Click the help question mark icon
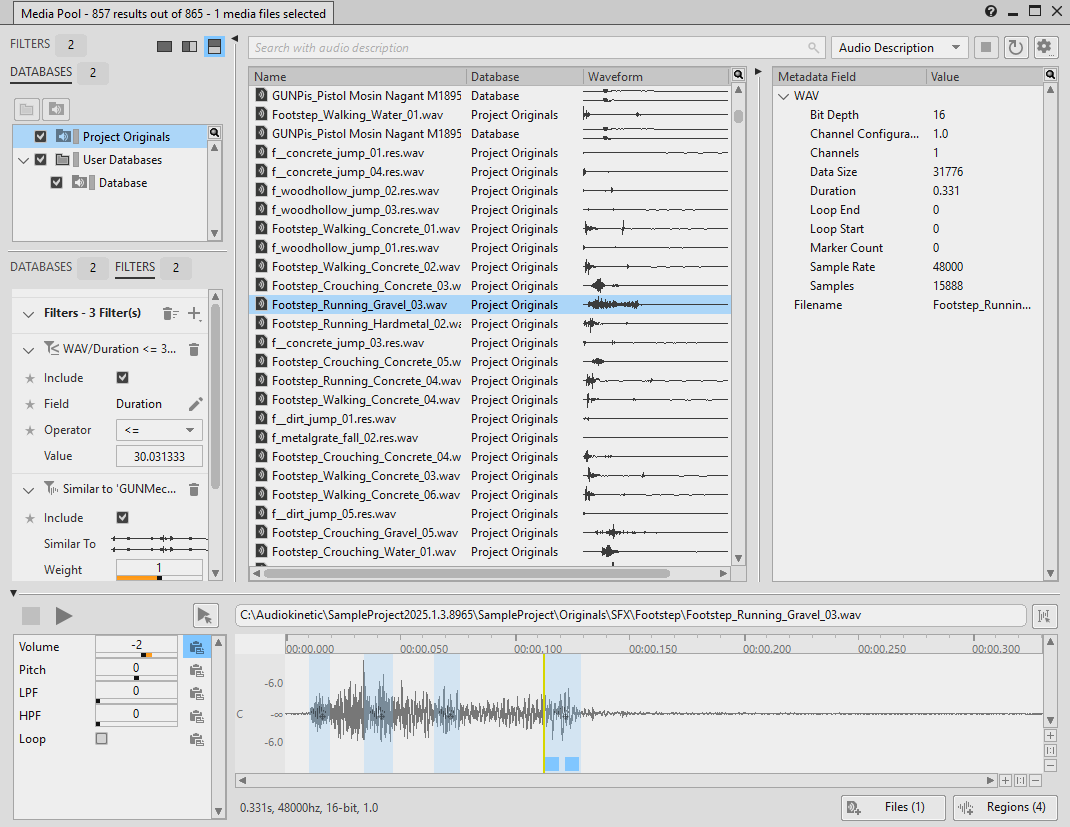The width and height of the screenshot is (1070, 827). point(991,11)
